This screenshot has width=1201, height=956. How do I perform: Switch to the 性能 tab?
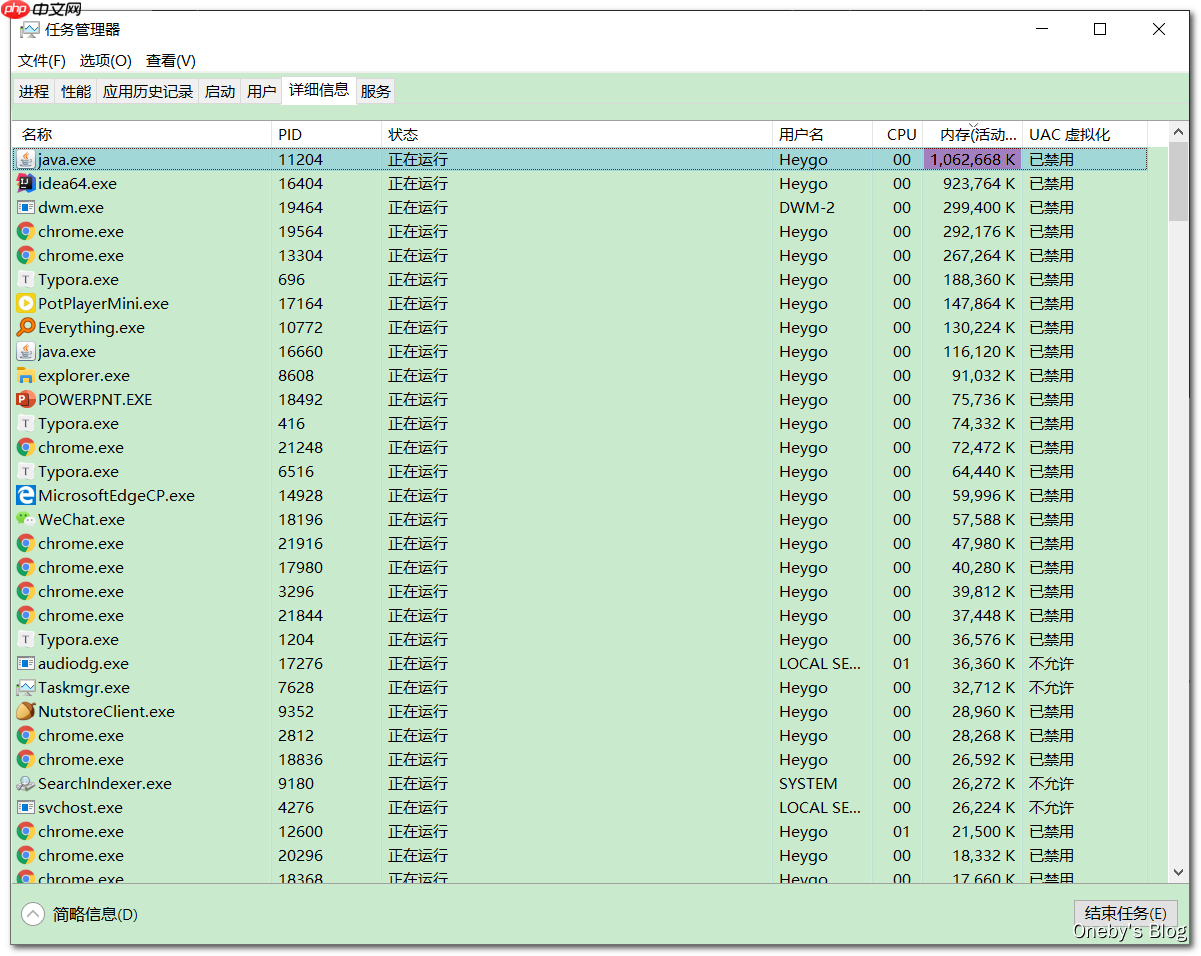pyautogui.click(x=75, y=90)
